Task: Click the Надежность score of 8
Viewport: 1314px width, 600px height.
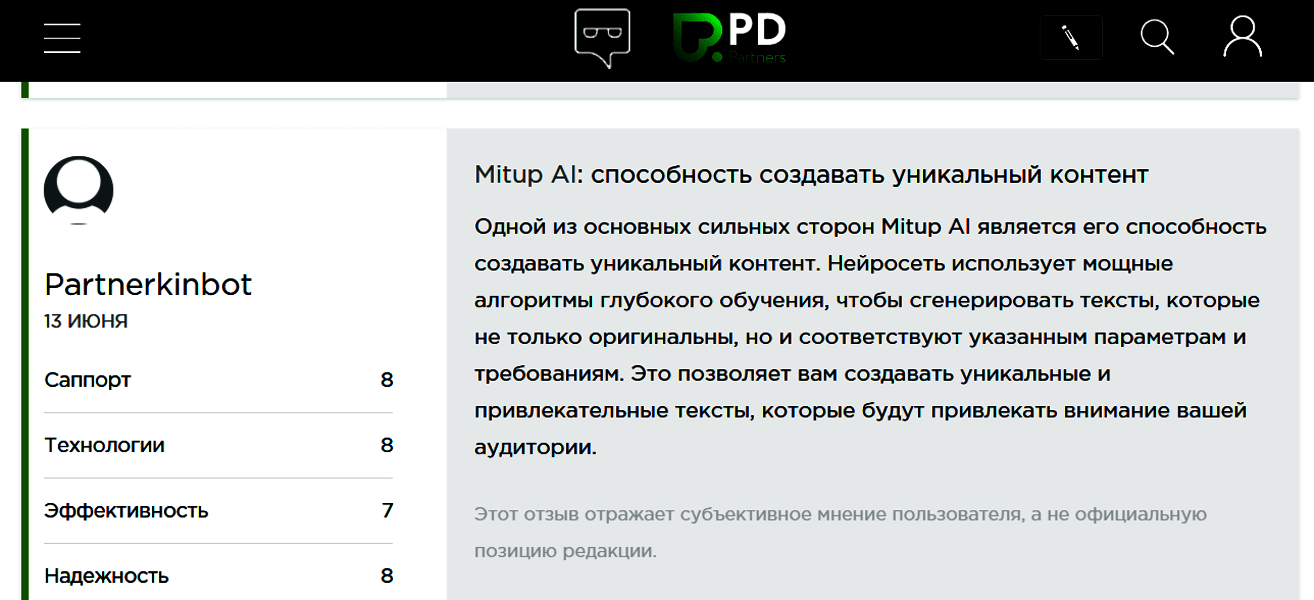Action: coord(387,576)
